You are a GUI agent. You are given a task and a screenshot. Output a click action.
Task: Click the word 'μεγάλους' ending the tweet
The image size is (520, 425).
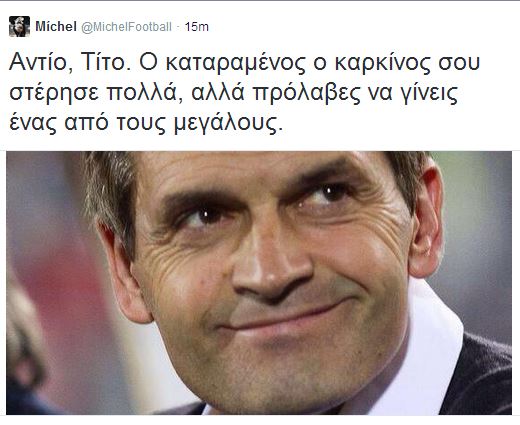point(229,123)
